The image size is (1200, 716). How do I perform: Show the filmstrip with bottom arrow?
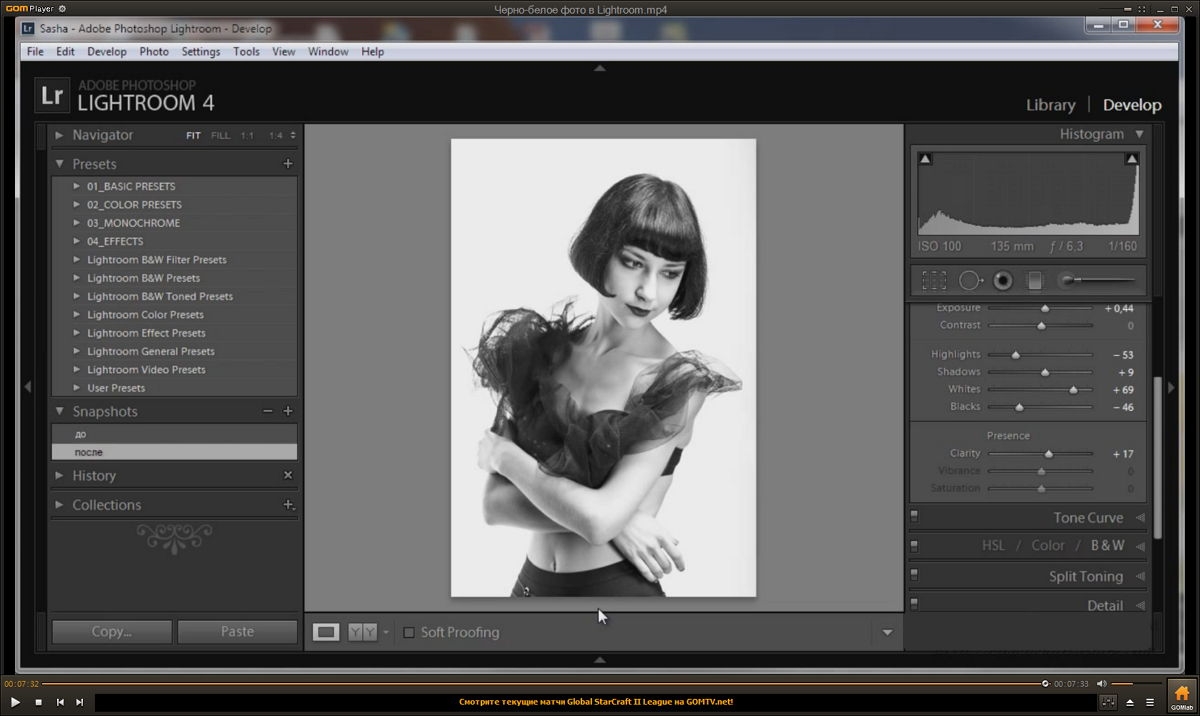tap(600, 660)
